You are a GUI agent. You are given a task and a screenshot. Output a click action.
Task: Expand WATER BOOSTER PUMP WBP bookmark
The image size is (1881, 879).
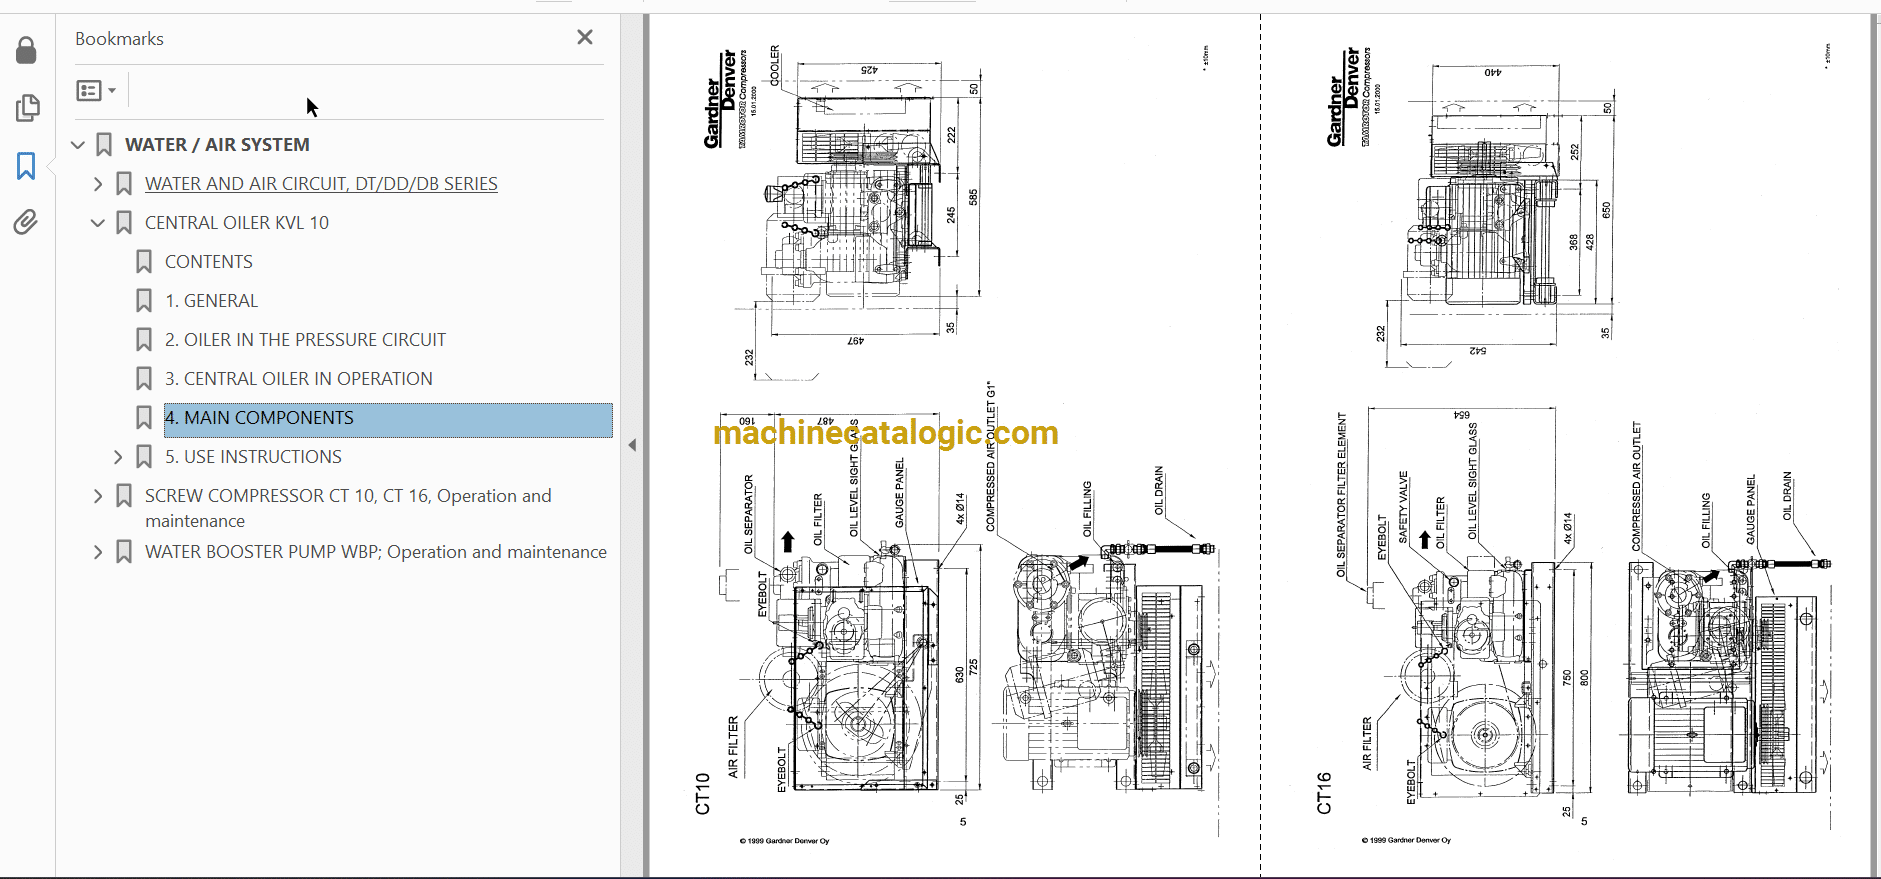pyautogui.click(x=98, y=552)
